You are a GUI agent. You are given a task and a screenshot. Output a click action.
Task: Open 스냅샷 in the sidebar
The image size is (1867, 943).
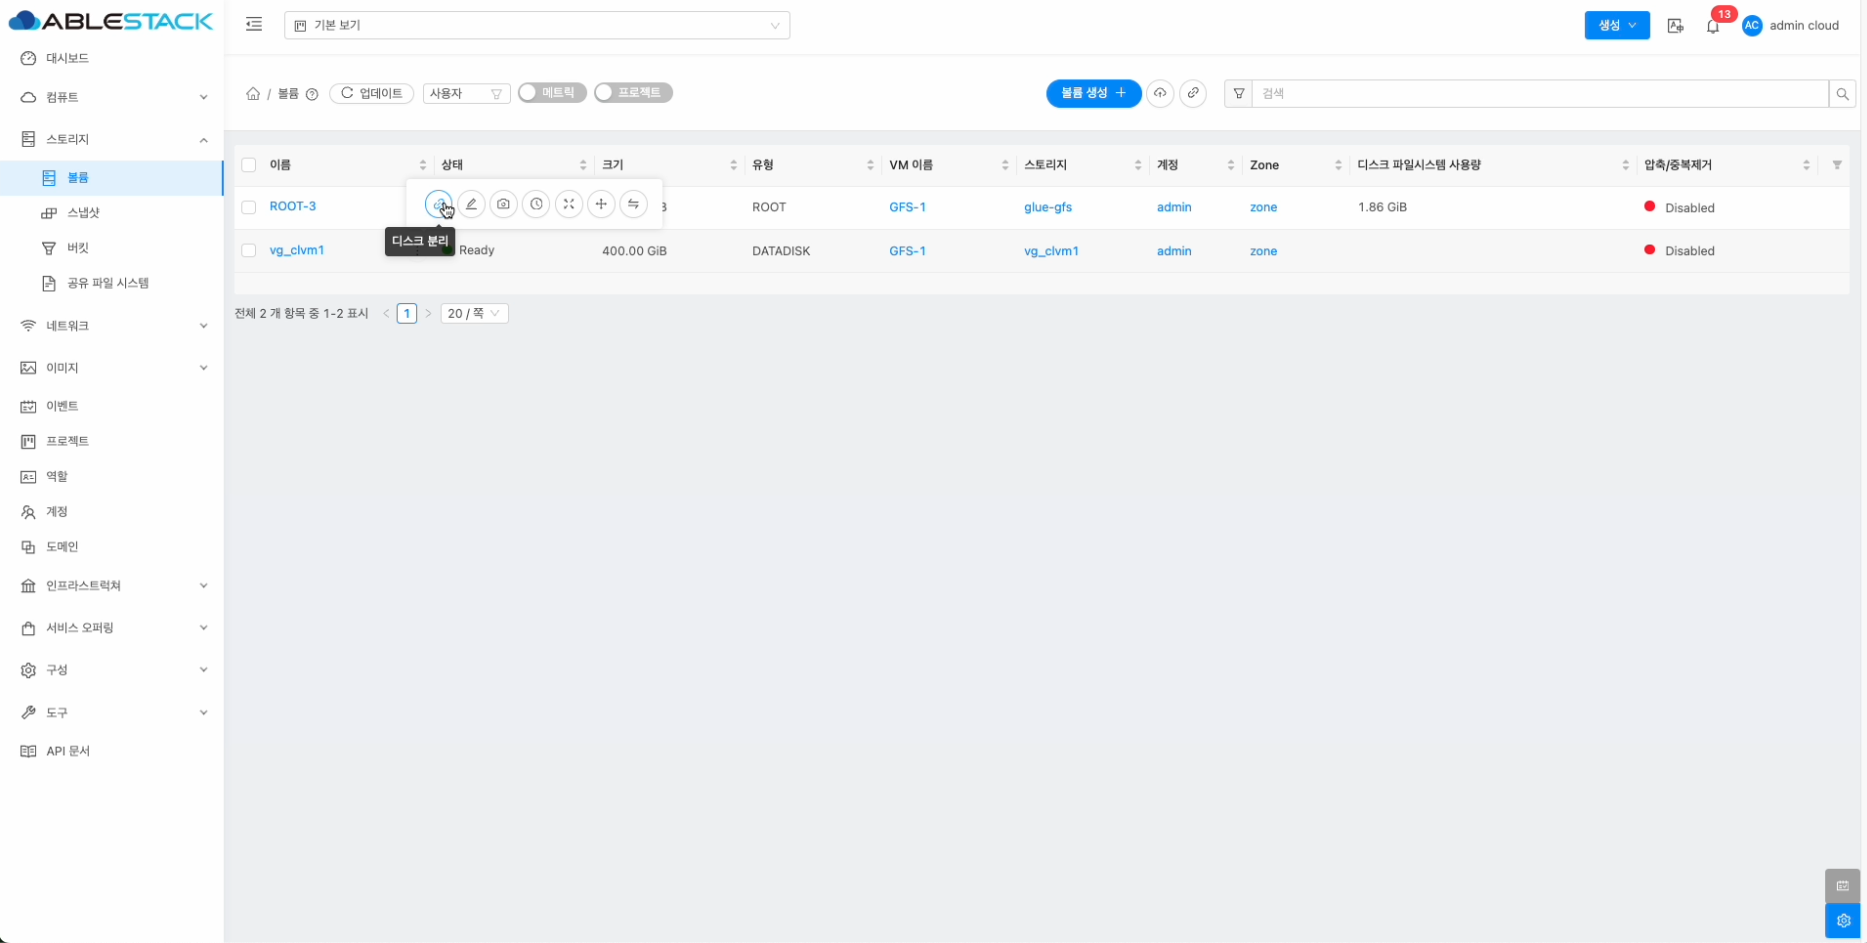[x=83, y=213]
